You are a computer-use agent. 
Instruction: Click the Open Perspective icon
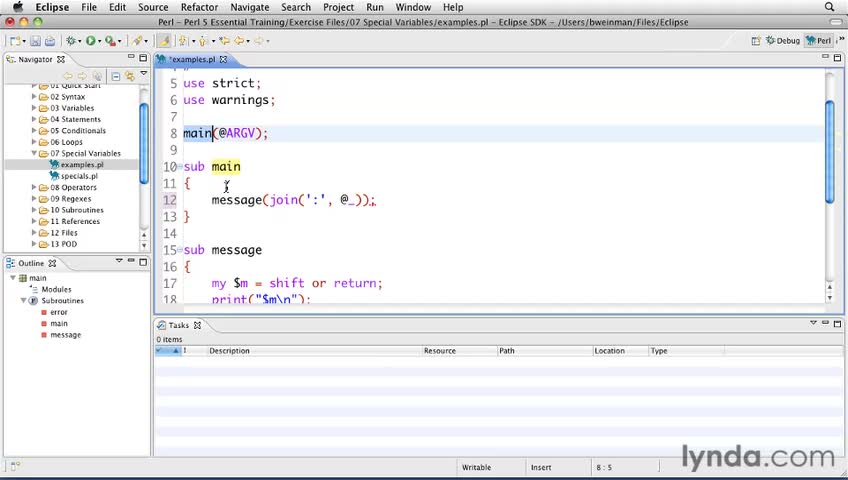point(755,41)
